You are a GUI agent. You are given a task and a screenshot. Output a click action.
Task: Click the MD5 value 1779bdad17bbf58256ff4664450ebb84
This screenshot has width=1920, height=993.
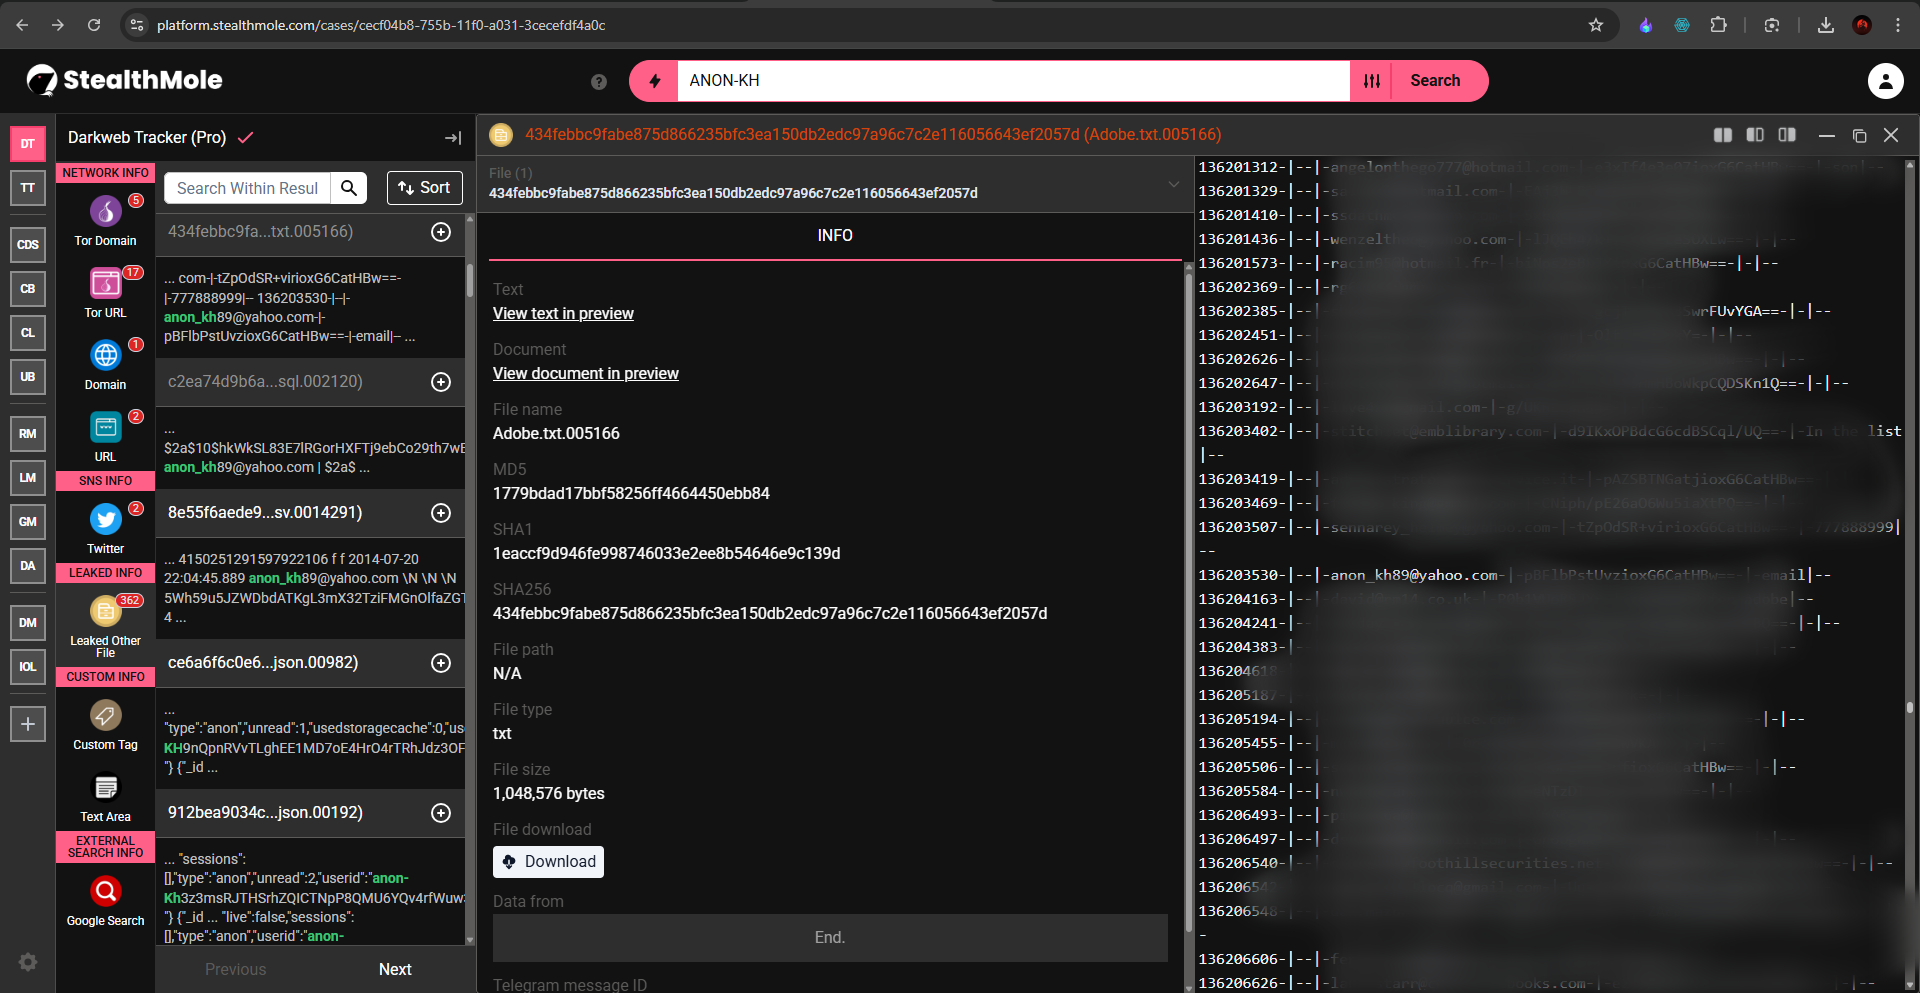631,494
